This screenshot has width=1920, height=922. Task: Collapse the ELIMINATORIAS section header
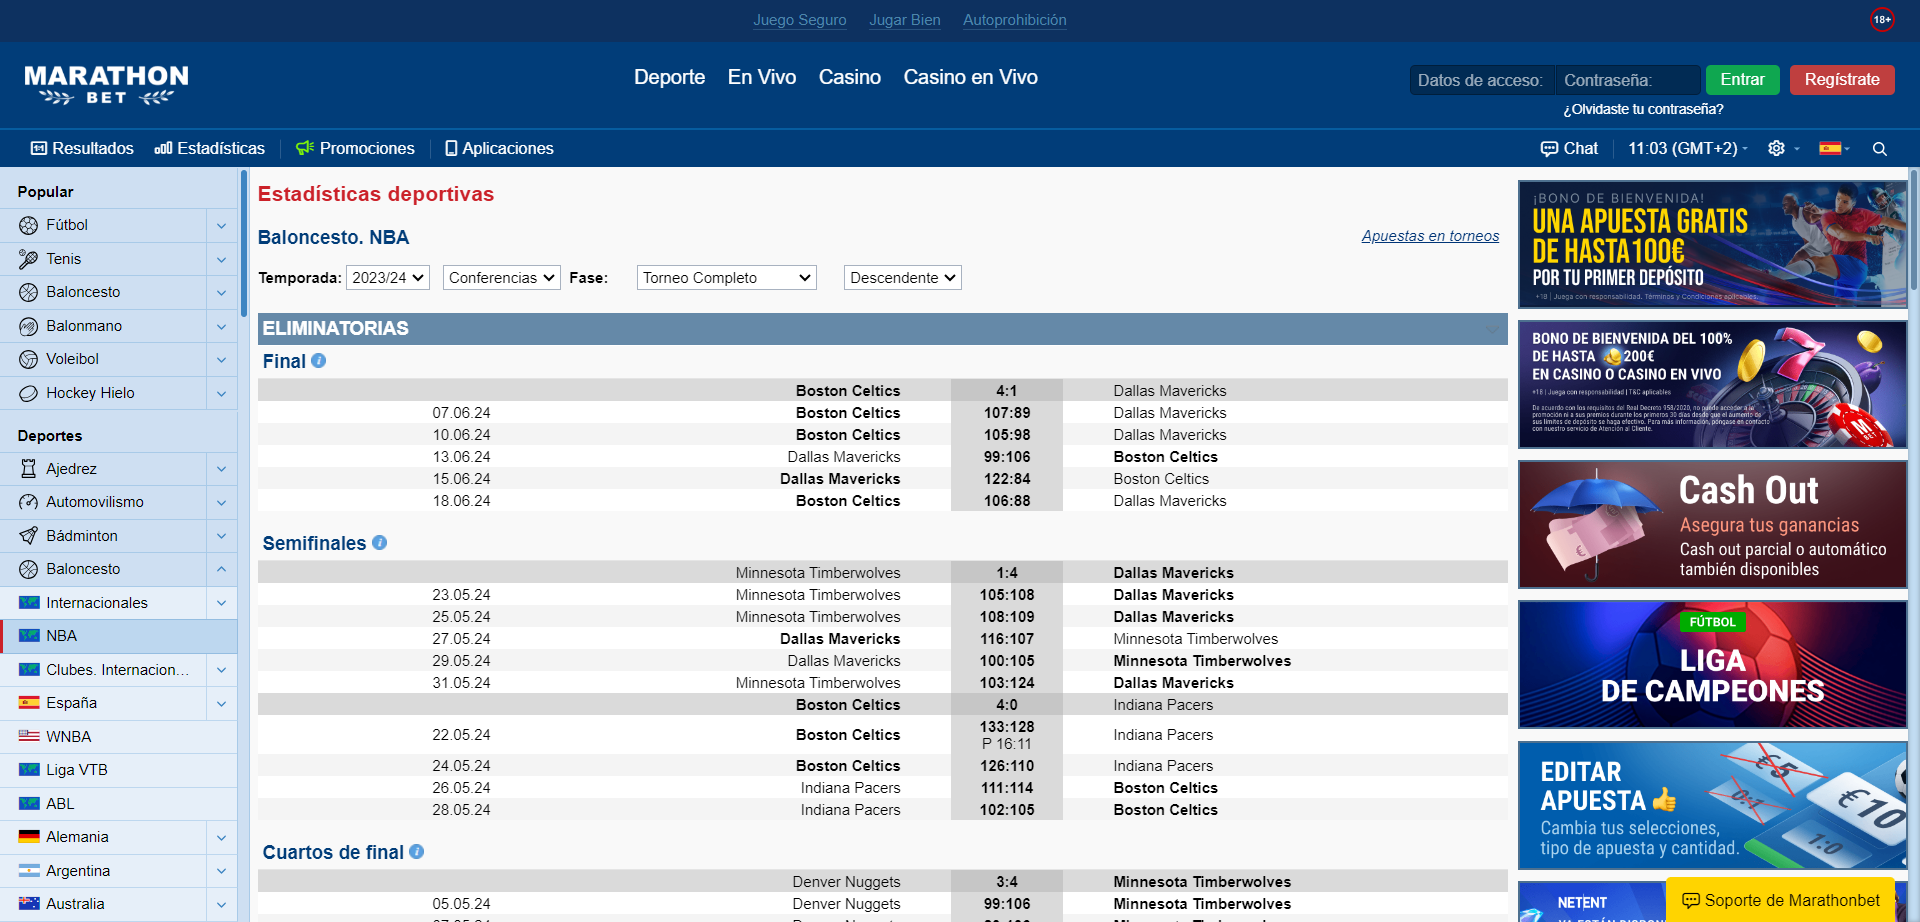(1492, 329)
